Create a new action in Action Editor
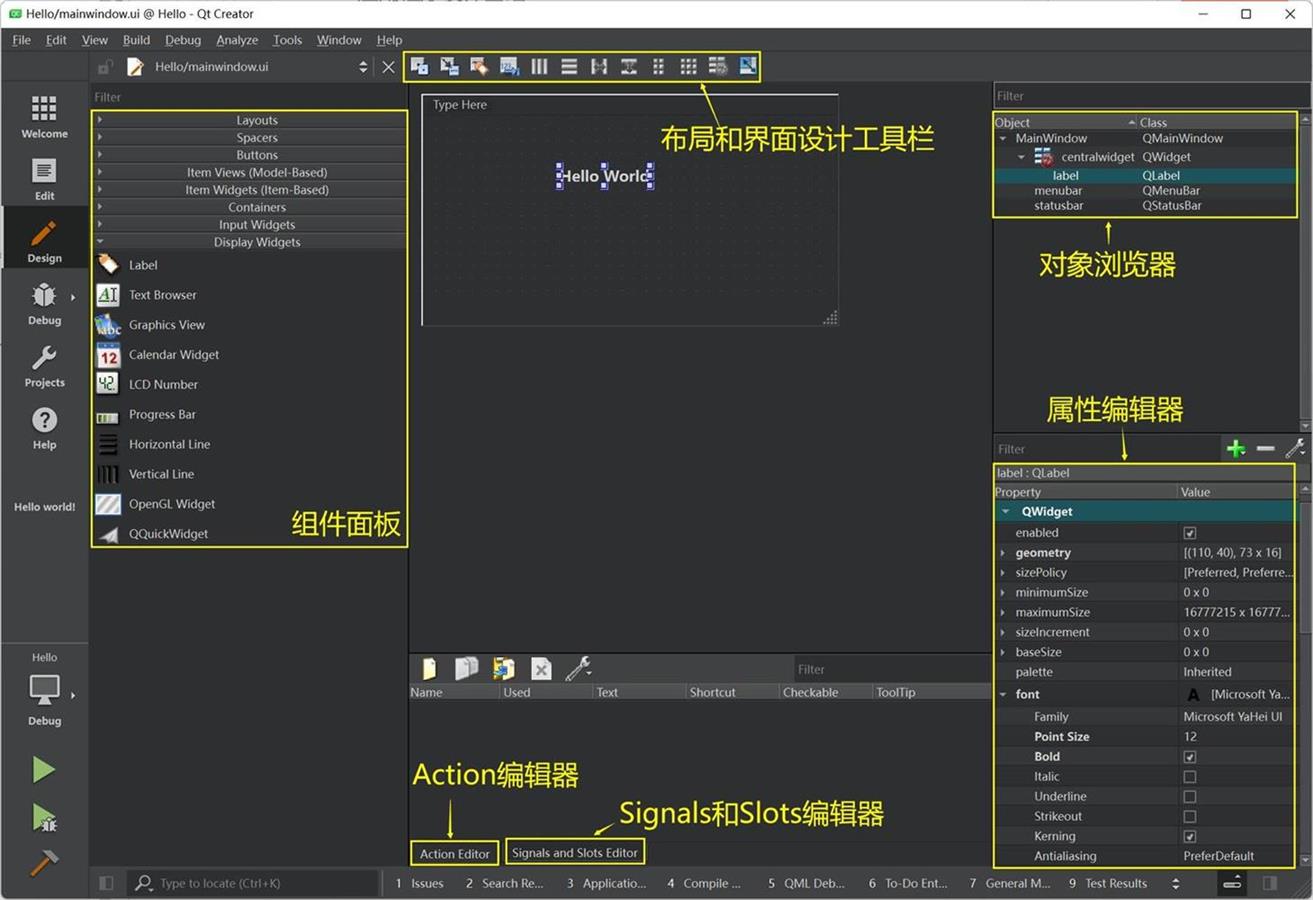The width and height of the screenshot is (1313, 900). point(429,668)
